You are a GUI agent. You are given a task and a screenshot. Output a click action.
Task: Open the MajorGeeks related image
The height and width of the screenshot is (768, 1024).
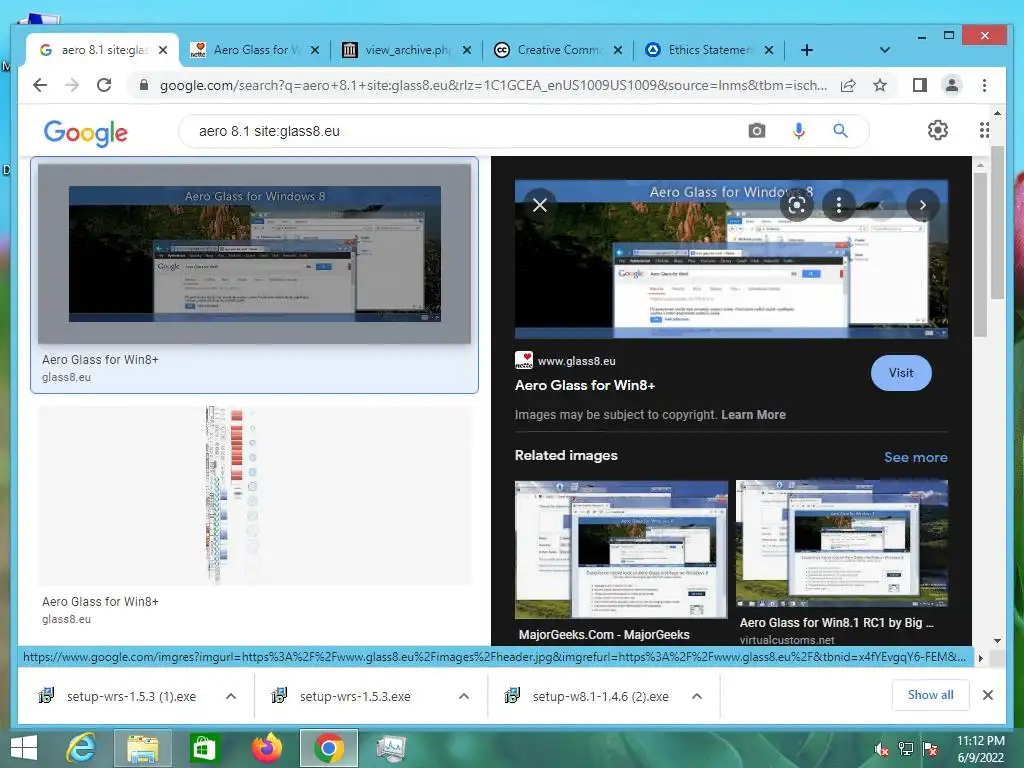[620, 550]
